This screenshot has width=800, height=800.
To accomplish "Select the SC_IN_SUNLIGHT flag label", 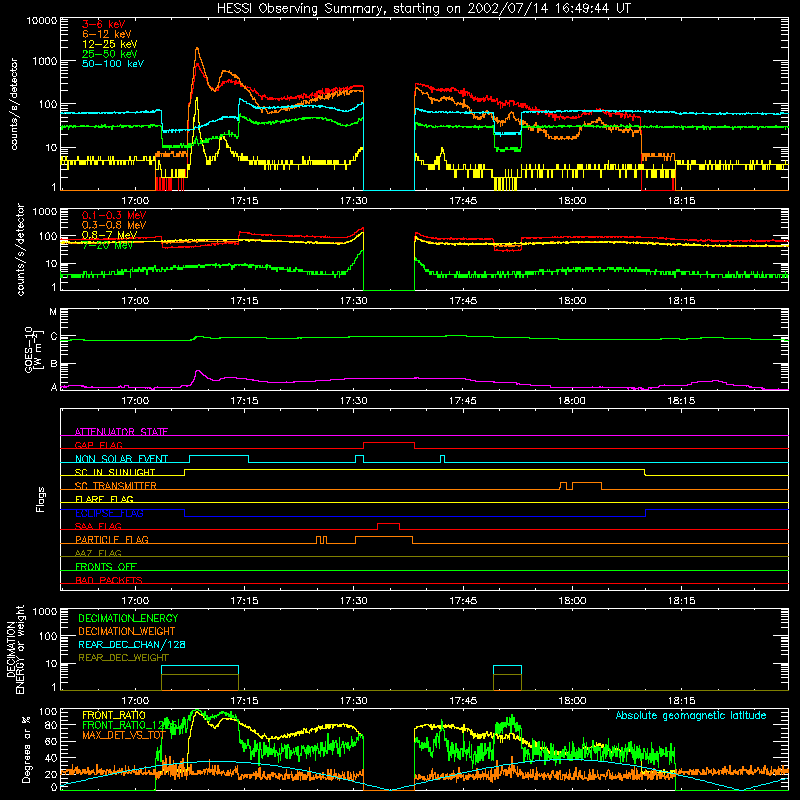I will 115,472.
